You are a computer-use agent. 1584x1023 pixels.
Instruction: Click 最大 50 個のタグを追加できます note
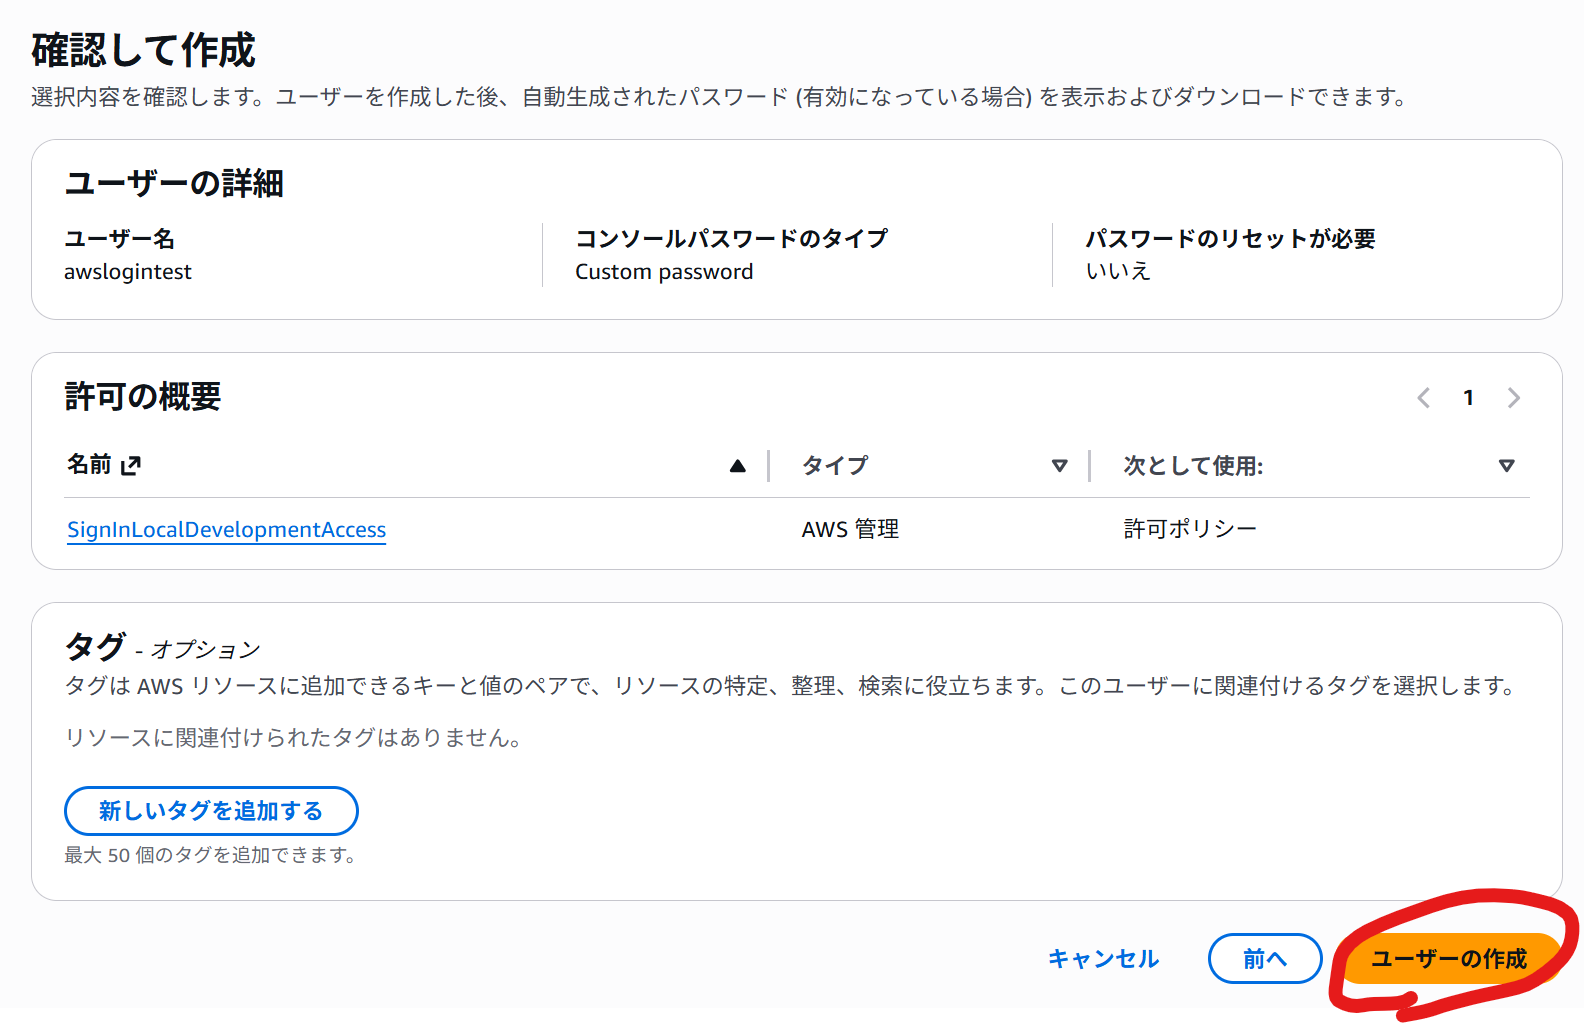point(210,855)
